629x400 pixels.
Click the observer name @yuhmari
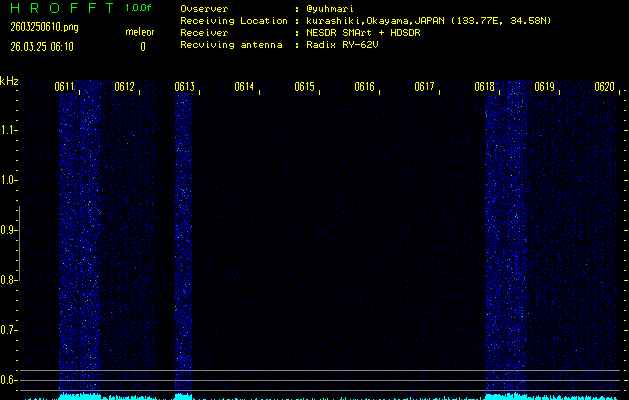(x=330, y=9)
